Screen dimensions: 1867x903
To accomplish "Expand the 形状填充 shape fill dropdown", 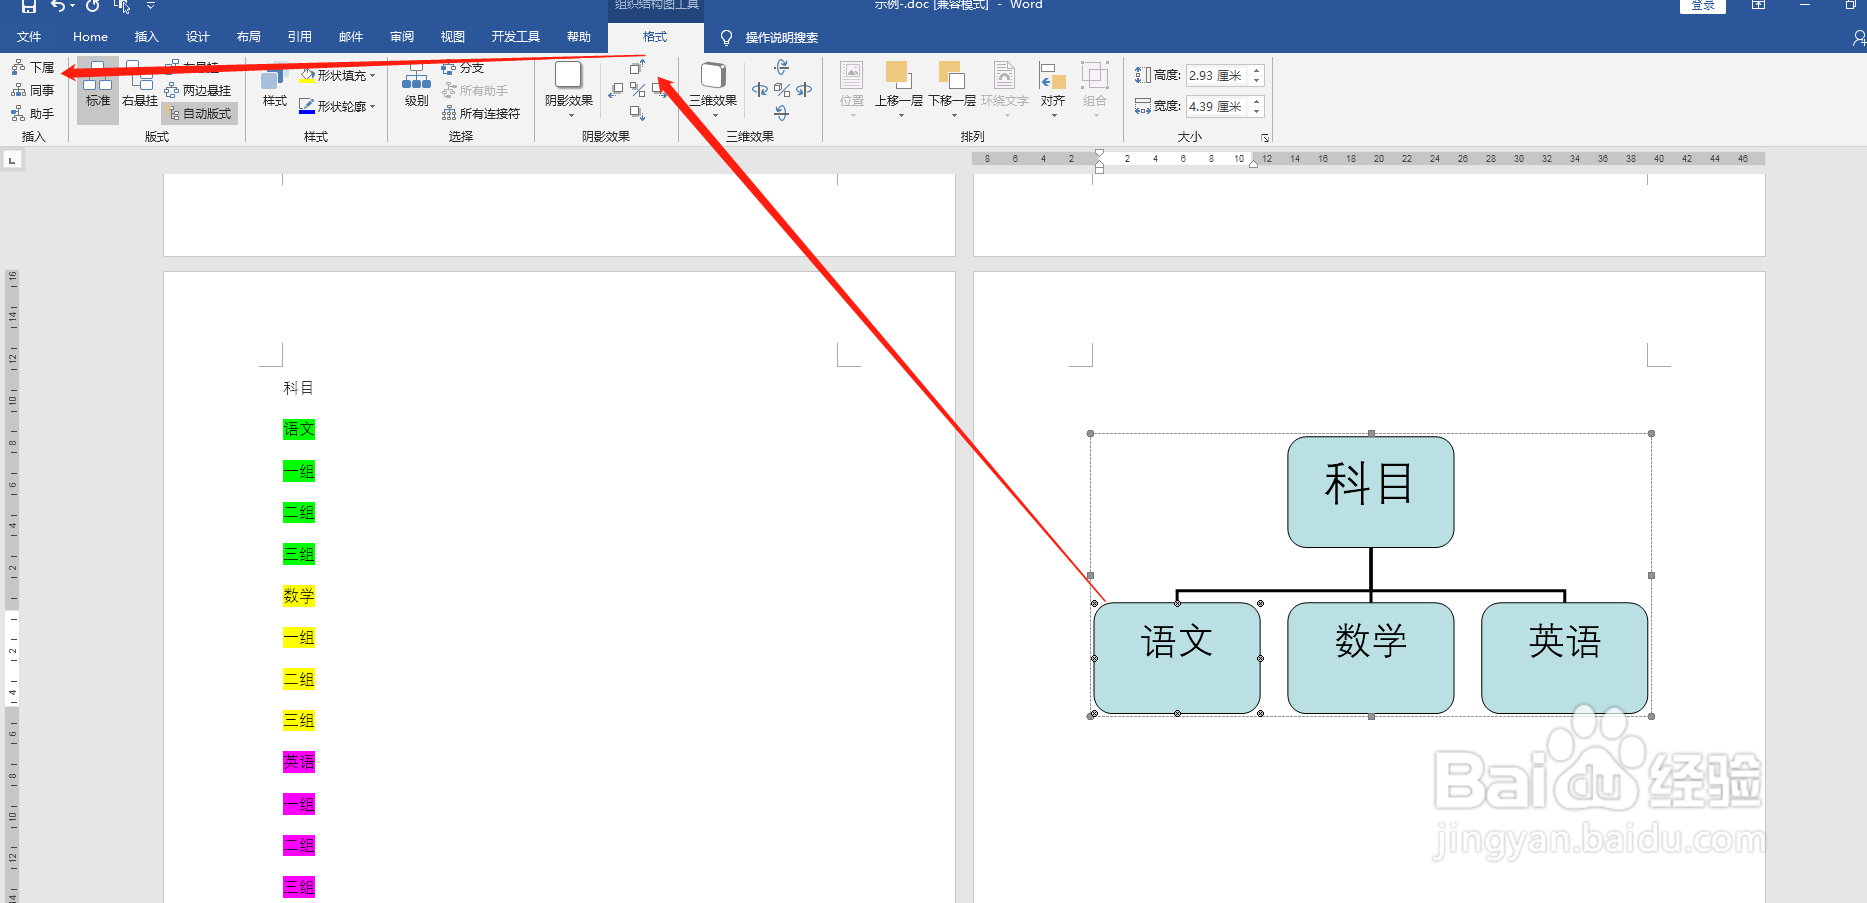I will click(372, 75).
